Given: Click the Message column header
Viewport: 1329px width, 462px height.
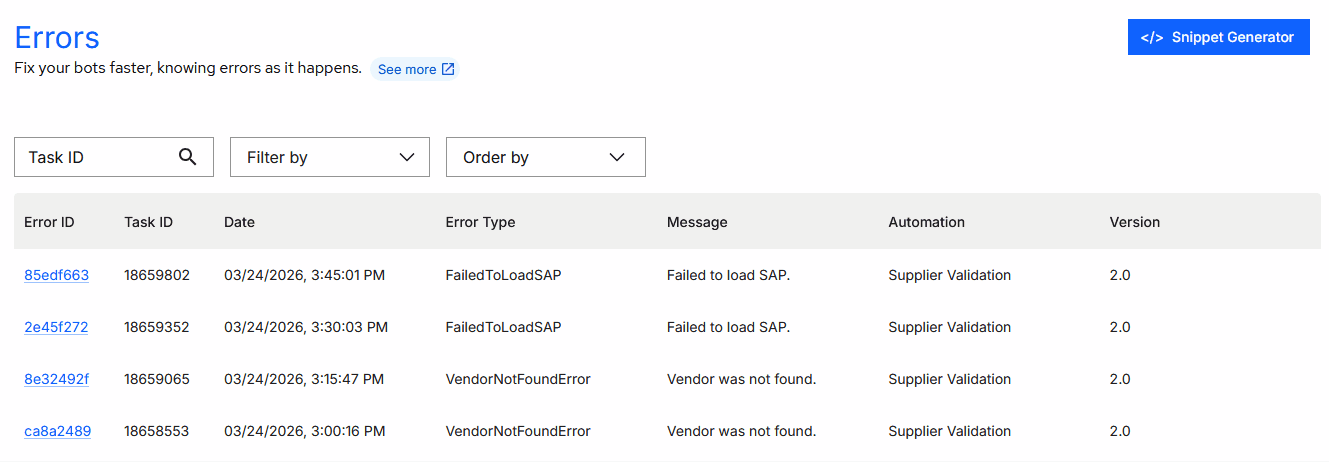Looking at the screenshot, I should (697, 222).
